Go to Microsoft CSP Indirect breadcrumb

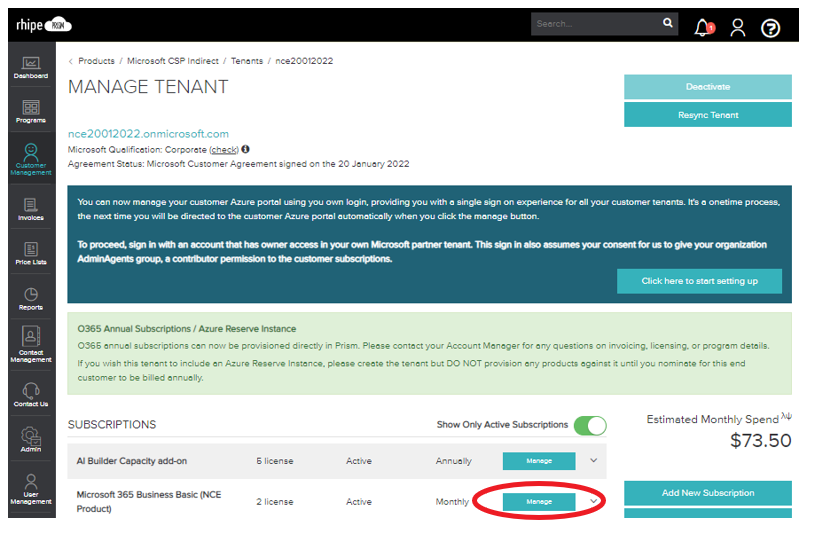[x=173, y=61]
